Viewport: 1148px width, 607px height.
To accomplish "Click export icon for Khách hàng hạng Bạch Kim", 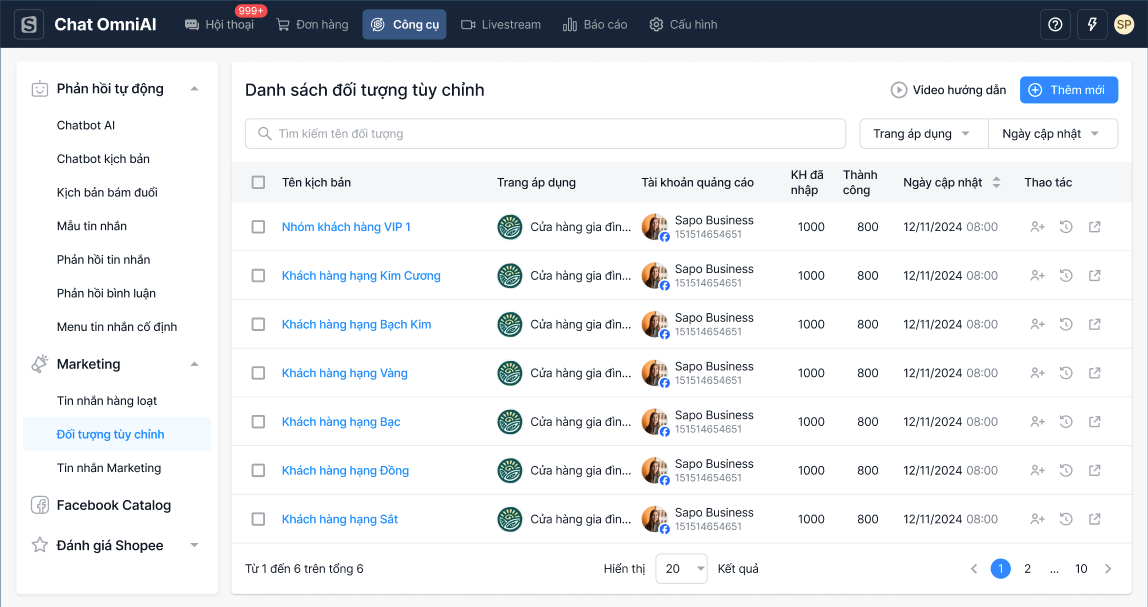I will point(1095,324).
